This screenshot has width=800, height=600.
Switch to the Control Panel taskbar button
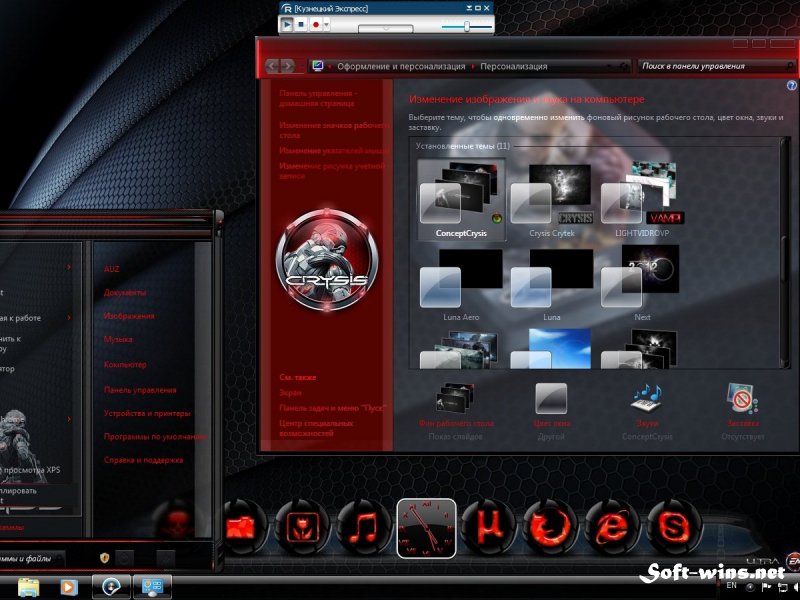(152, 587)
